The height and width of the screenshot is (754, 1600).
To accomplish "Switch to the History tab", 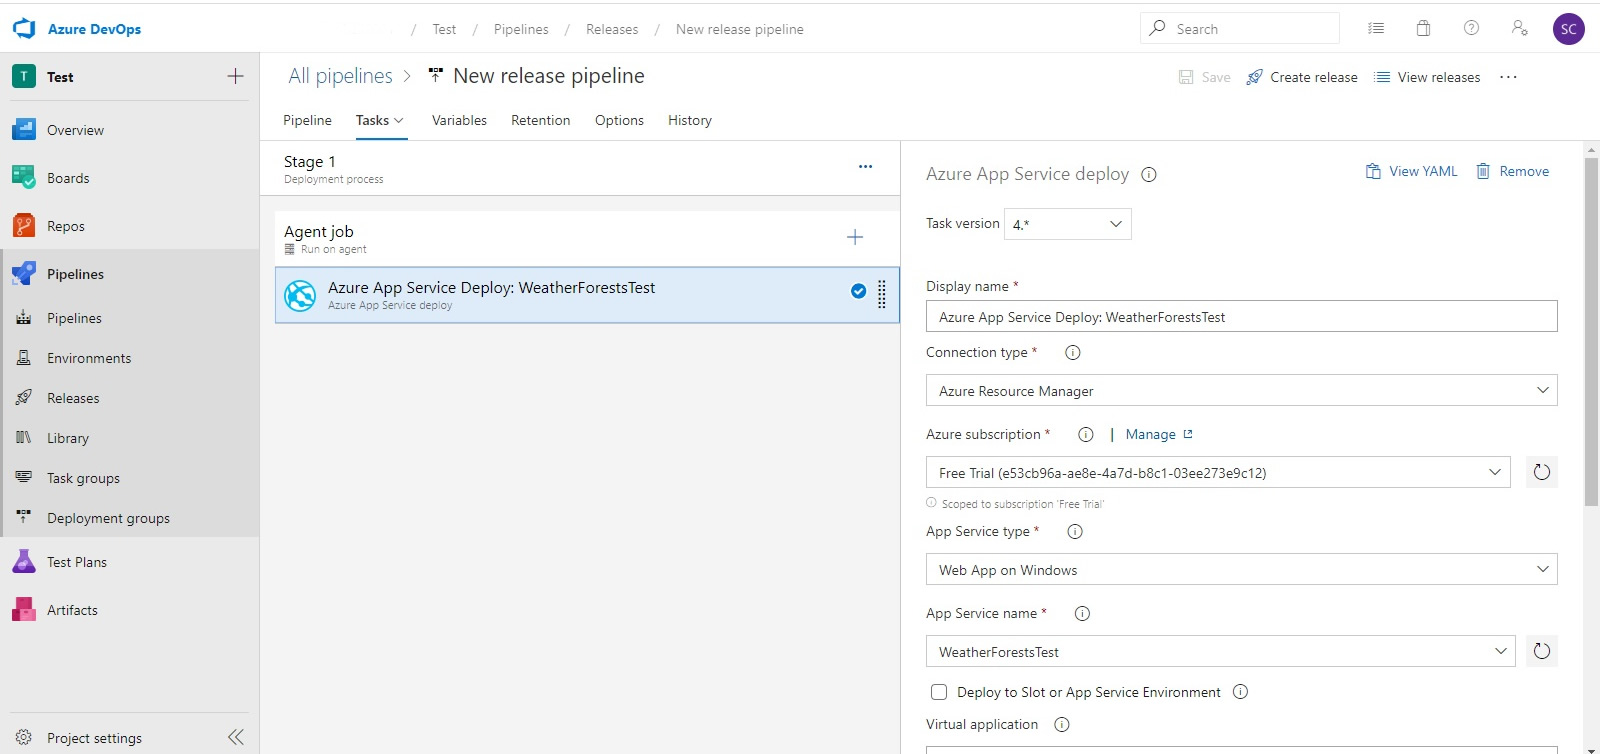I will point(690,120).
